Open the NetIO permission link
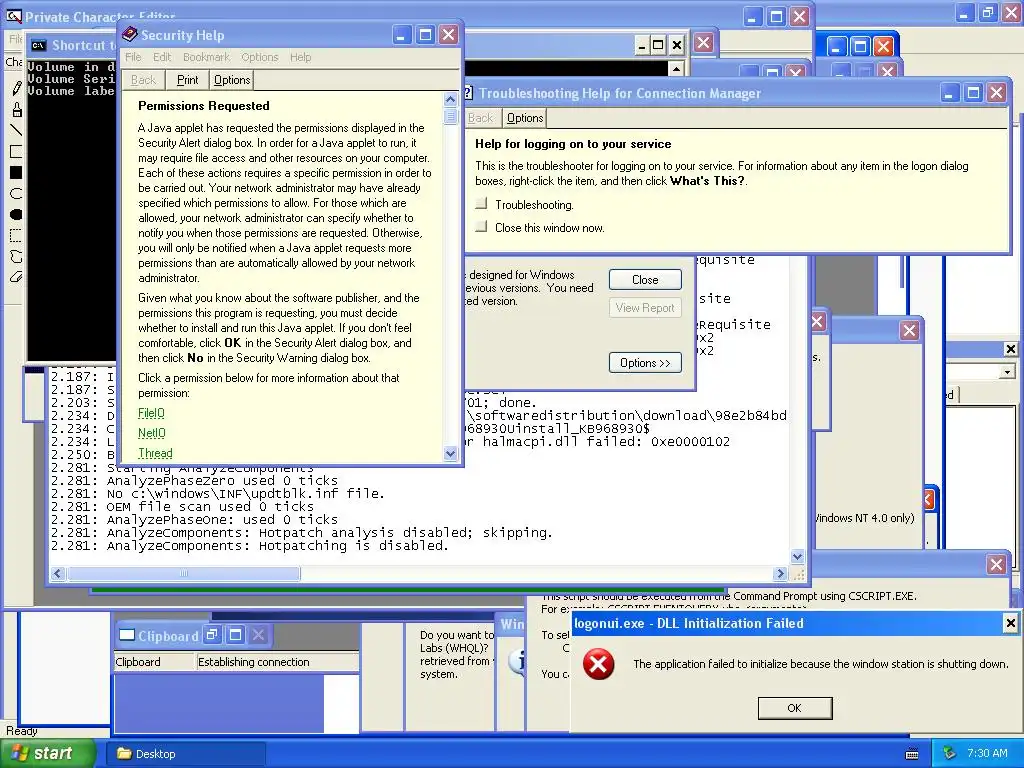 152,433
